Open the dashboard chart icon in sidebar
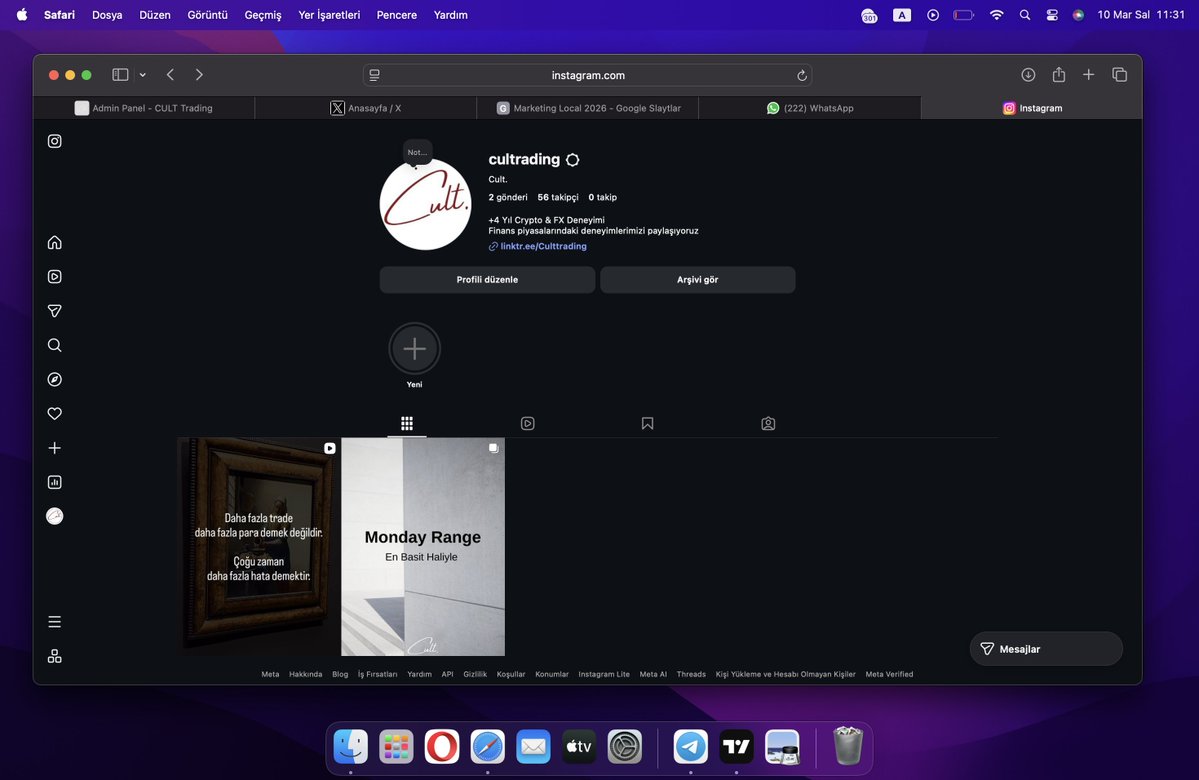Viewport: 1199px width, 780px height. [x=54, y=483]
